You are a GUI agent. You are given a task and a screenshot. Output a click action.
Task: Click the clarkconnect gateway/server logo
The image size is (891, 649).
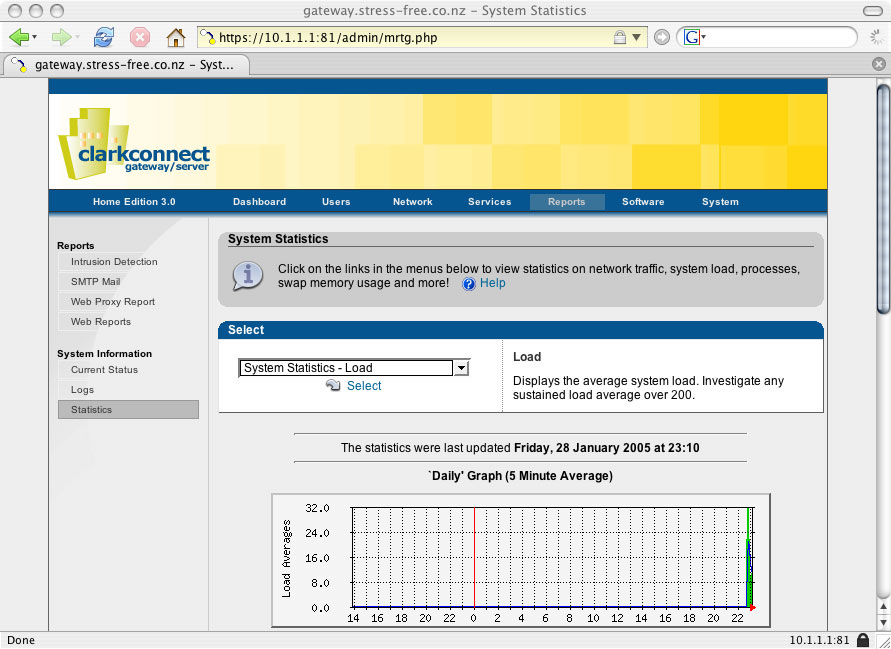(x=134, y=144)
